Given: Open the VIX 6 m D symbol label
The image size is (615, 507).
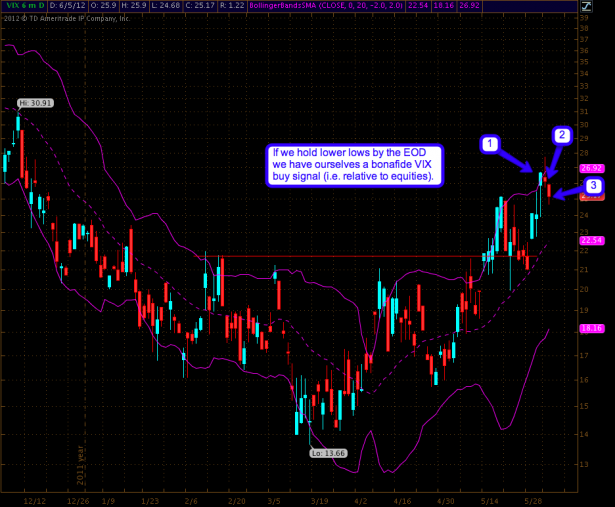Looking at the screenshot, I should [x=23, y=7].
